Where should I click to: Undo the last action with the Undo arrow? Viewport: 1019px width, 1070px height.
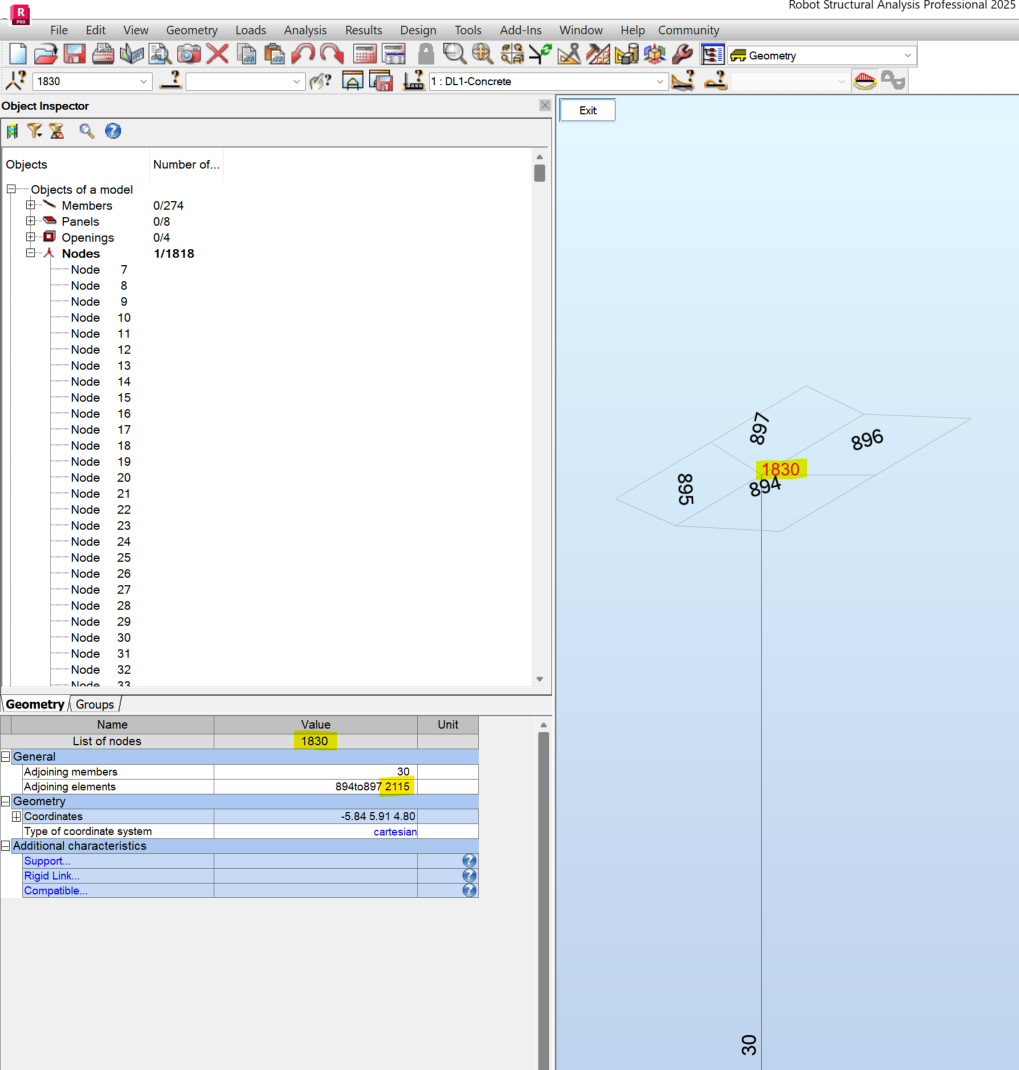(x=301, y=55)
